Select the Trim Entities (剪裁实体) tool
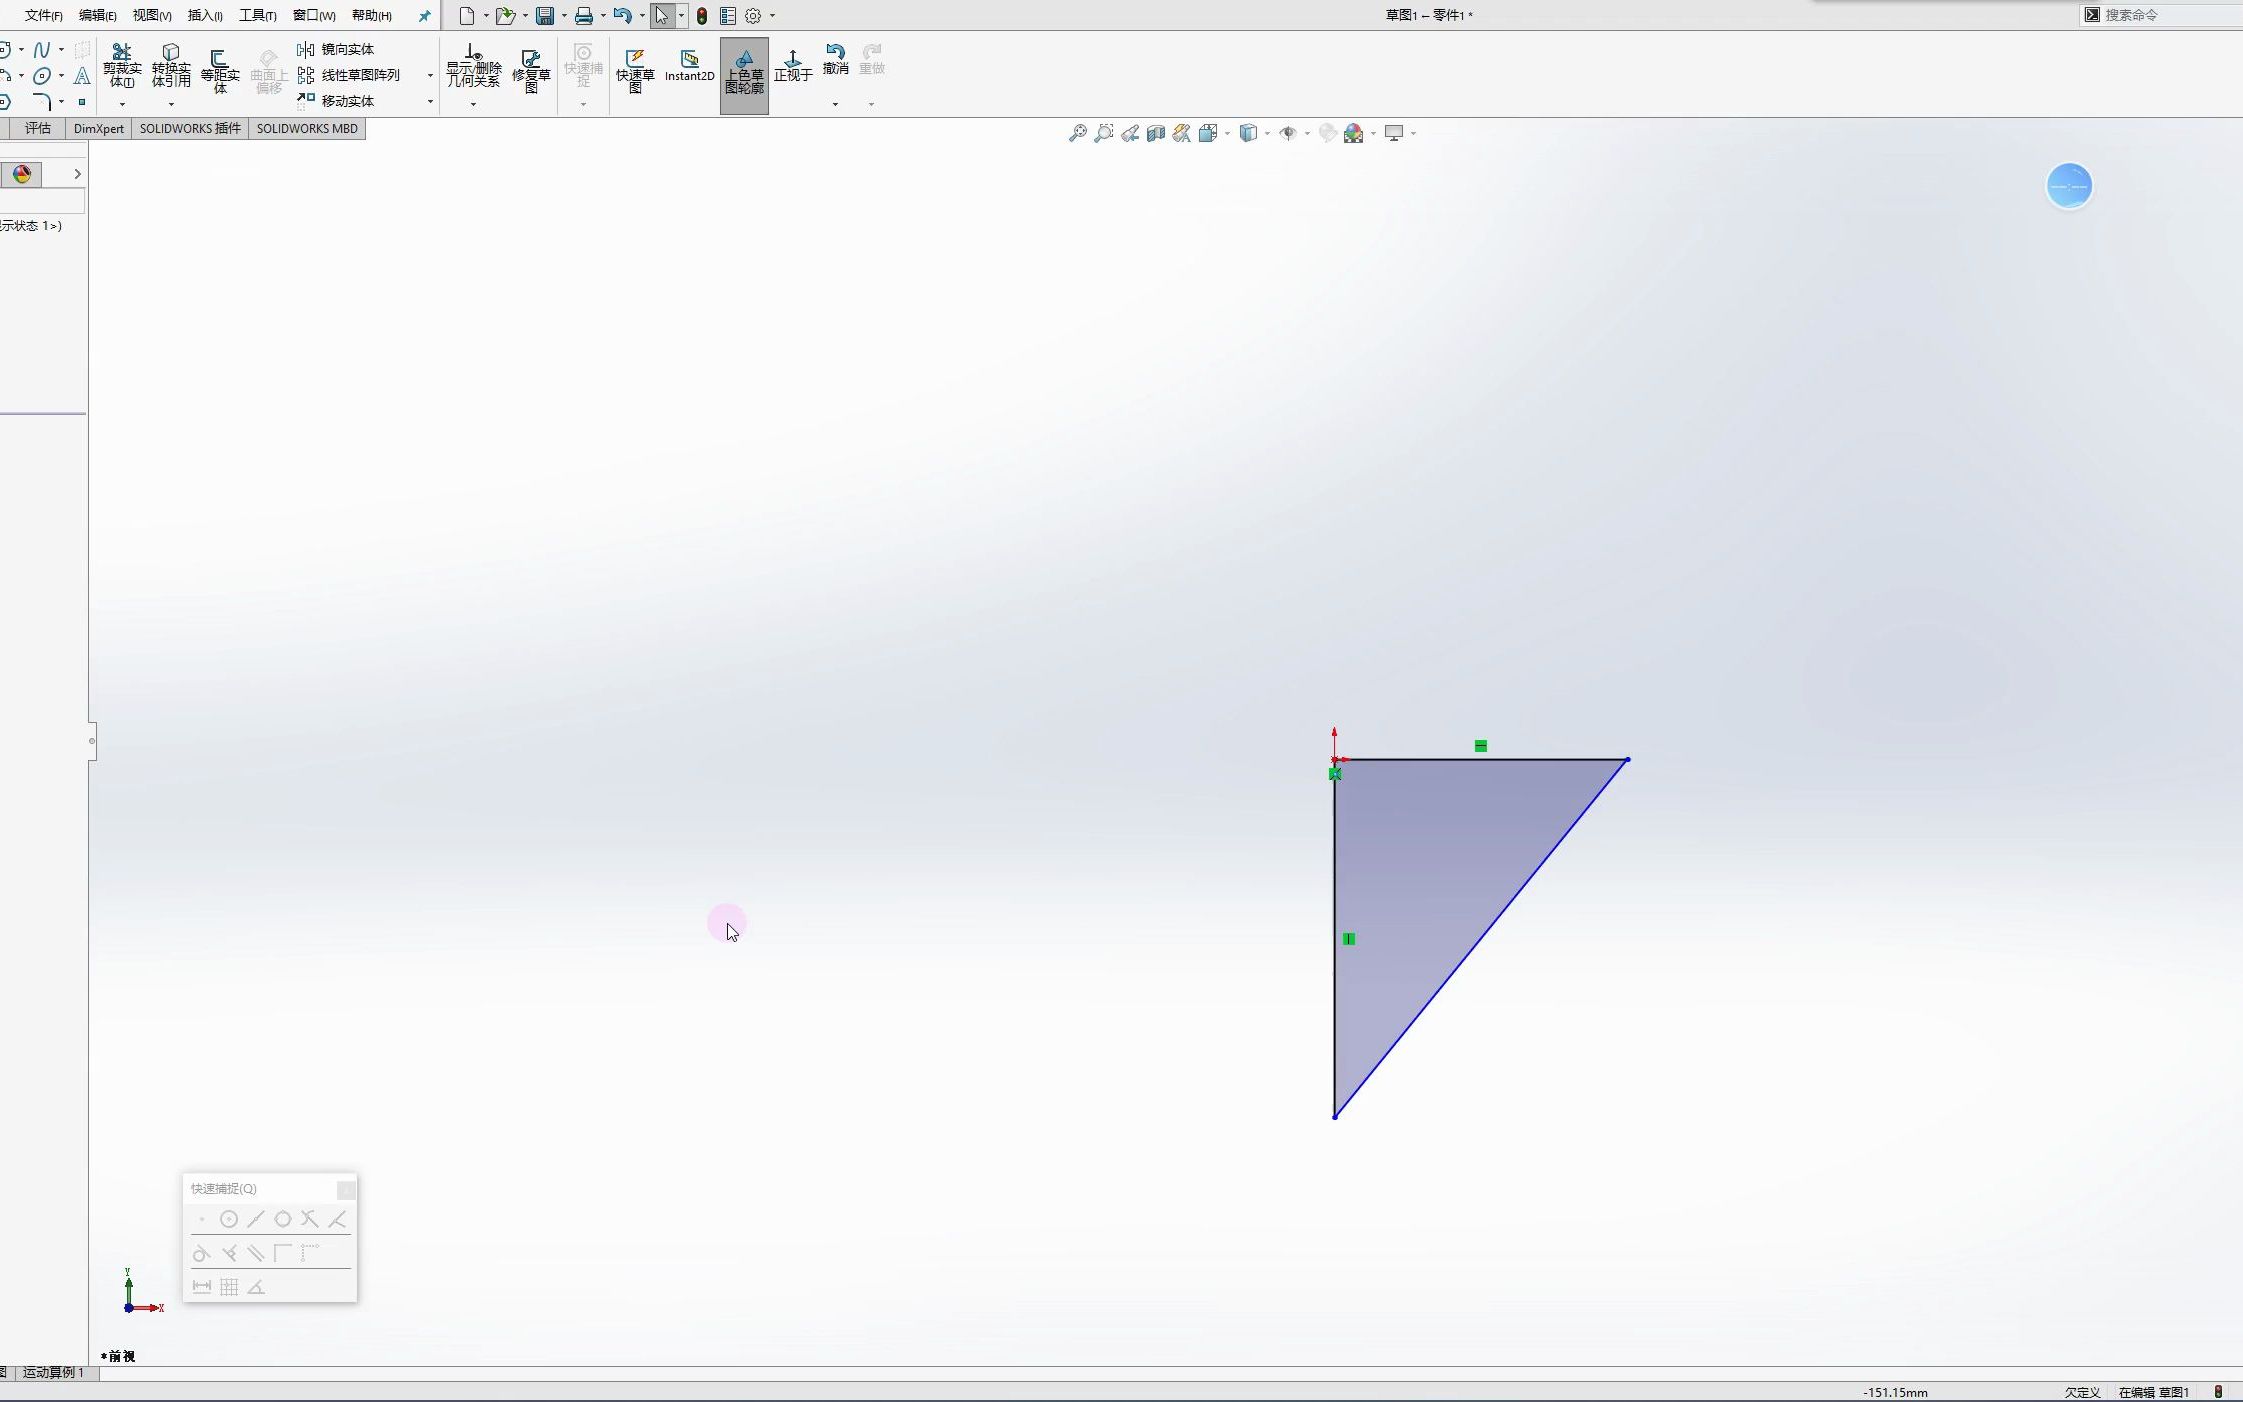2243x1402 pixels. click(x=122, y=66)
